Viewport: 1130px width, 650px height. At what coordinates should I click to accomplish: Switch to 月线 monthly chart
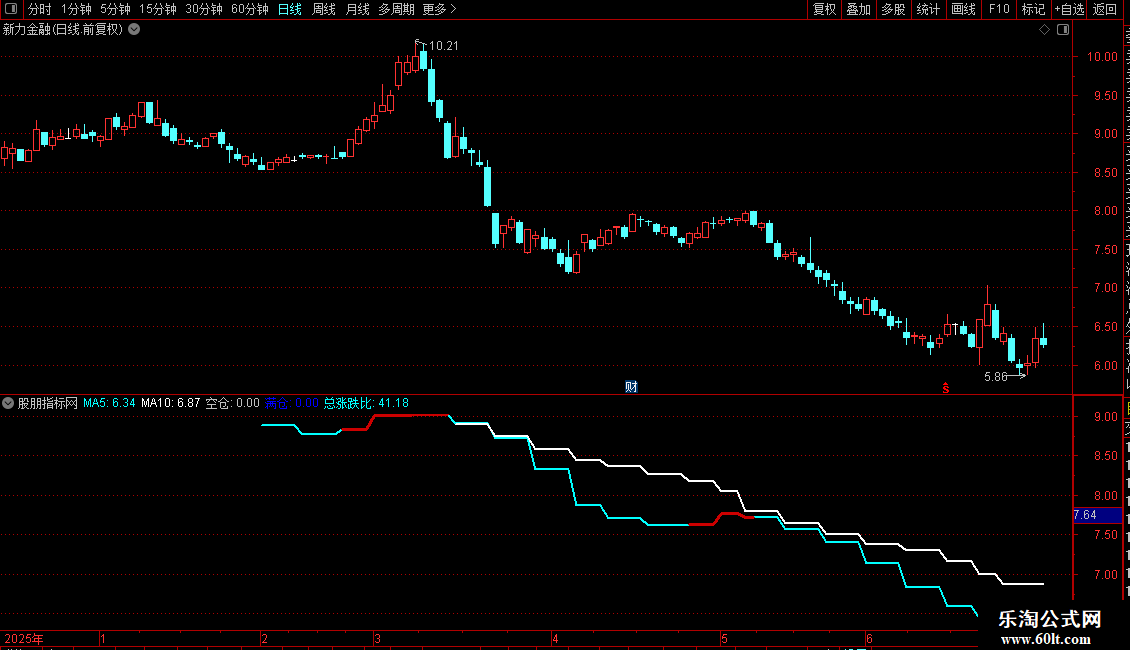(x=357, y=9)
